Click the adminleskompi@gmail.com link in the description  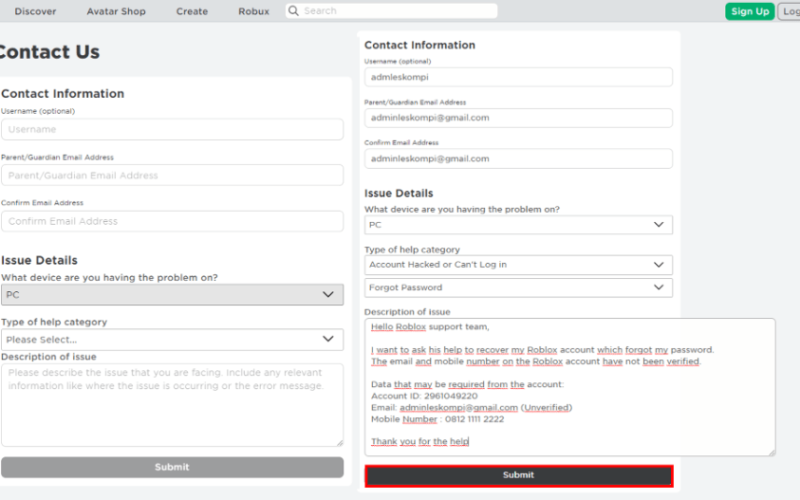coord(459,408)
